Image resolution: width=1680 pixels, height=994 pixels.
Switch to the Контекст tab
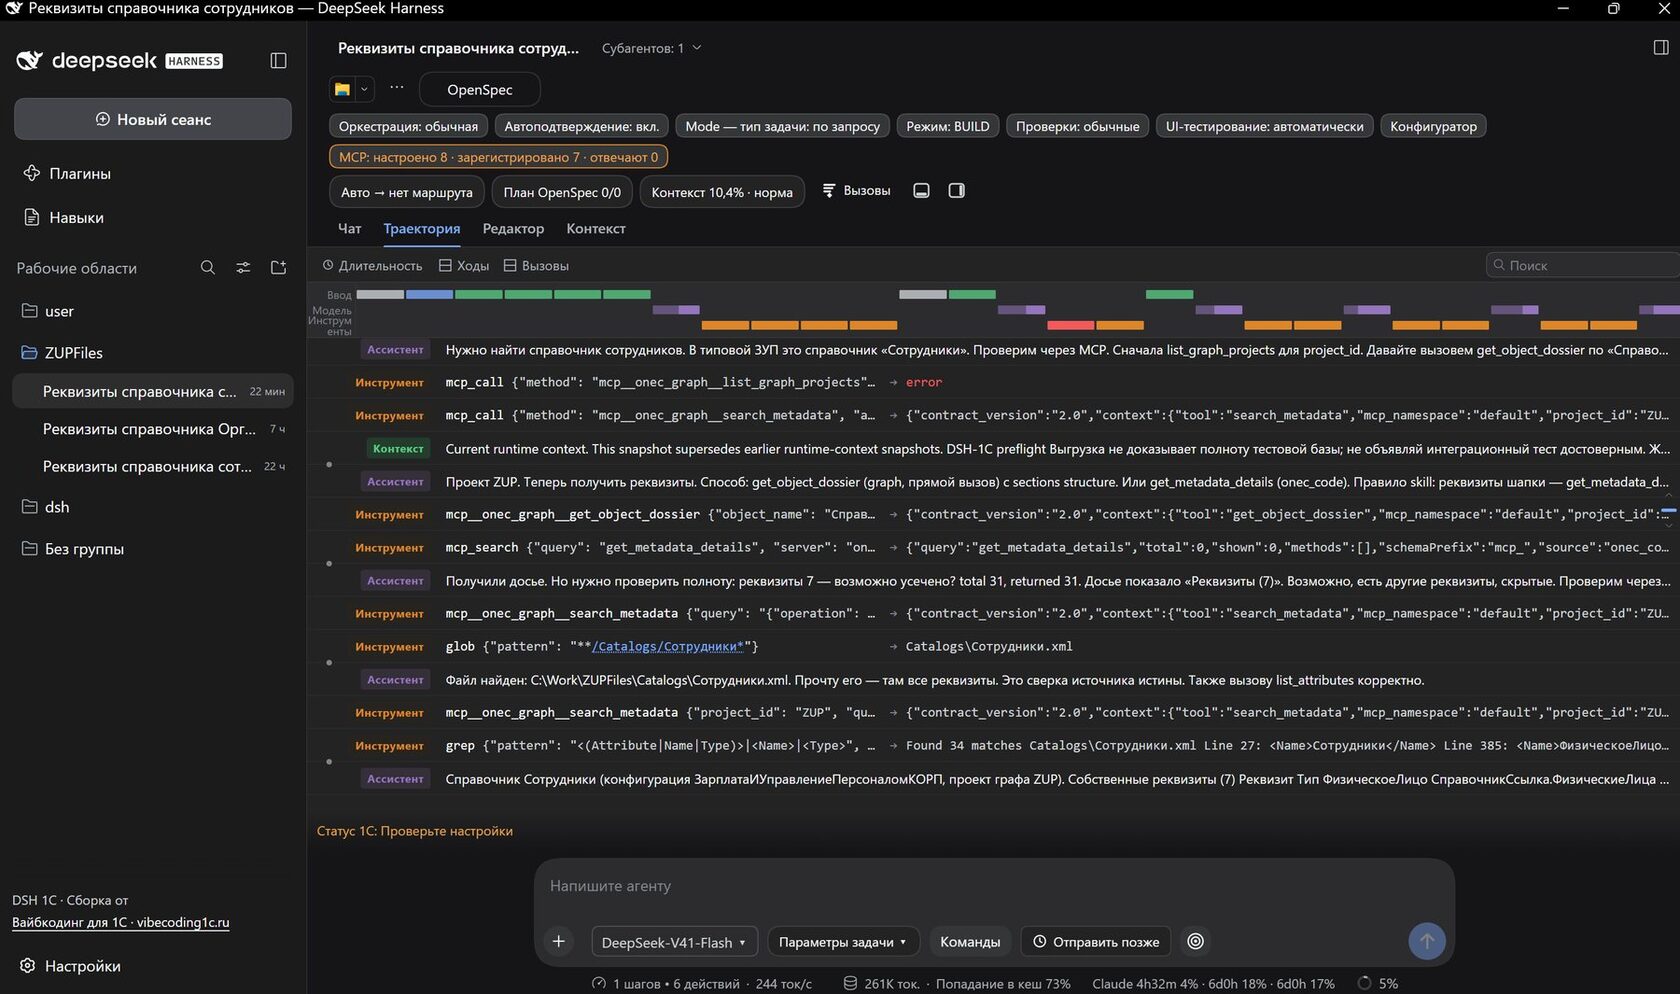coord(596,229)
